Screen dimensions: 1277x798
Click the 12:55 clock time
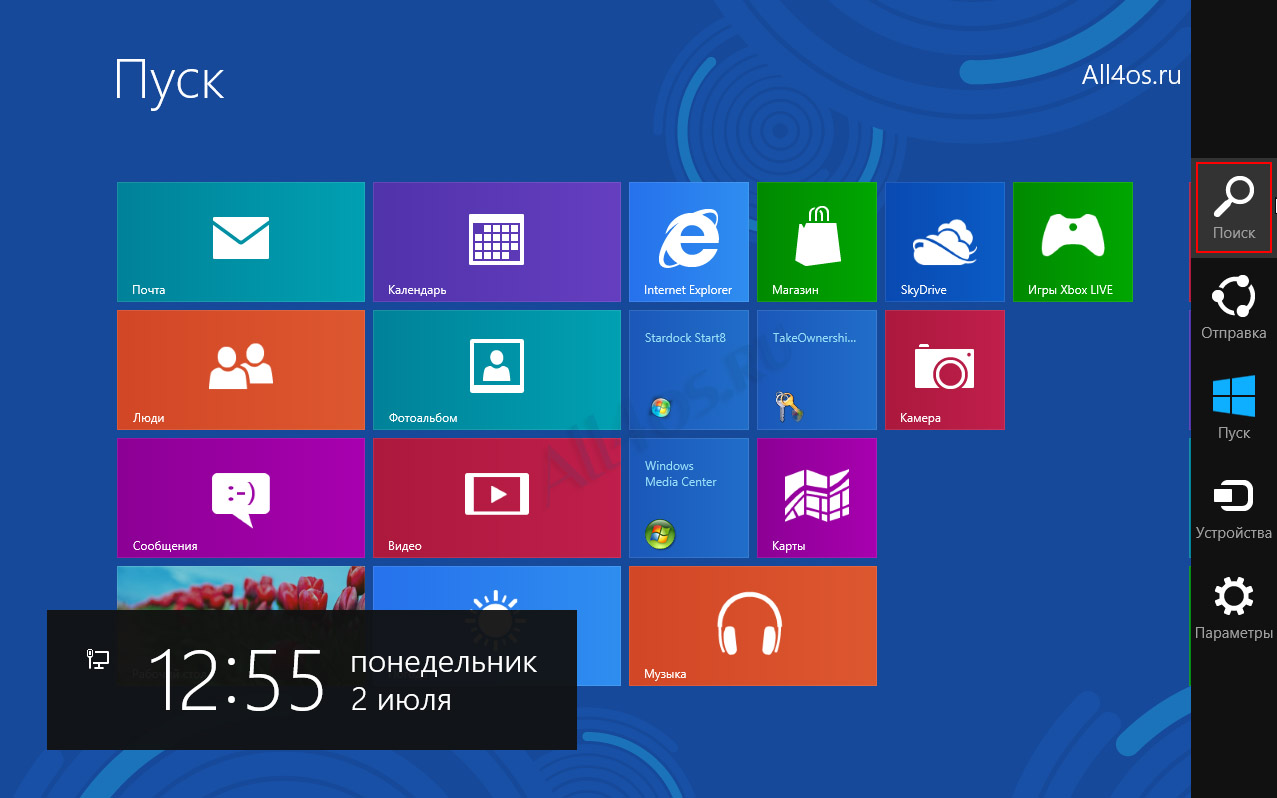(x=237, y=680)
